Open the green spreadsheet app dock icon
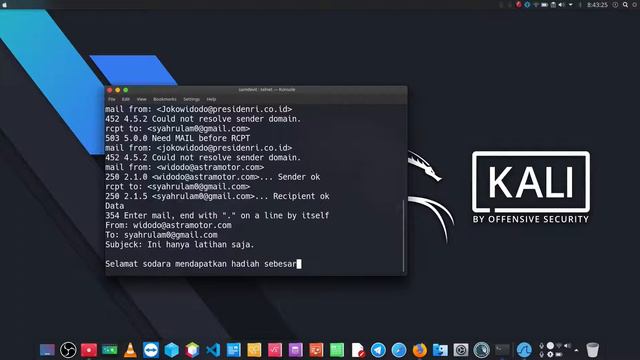Image resolution: width=640 pixels, height=360 pixels. click(x=337, y=350)
